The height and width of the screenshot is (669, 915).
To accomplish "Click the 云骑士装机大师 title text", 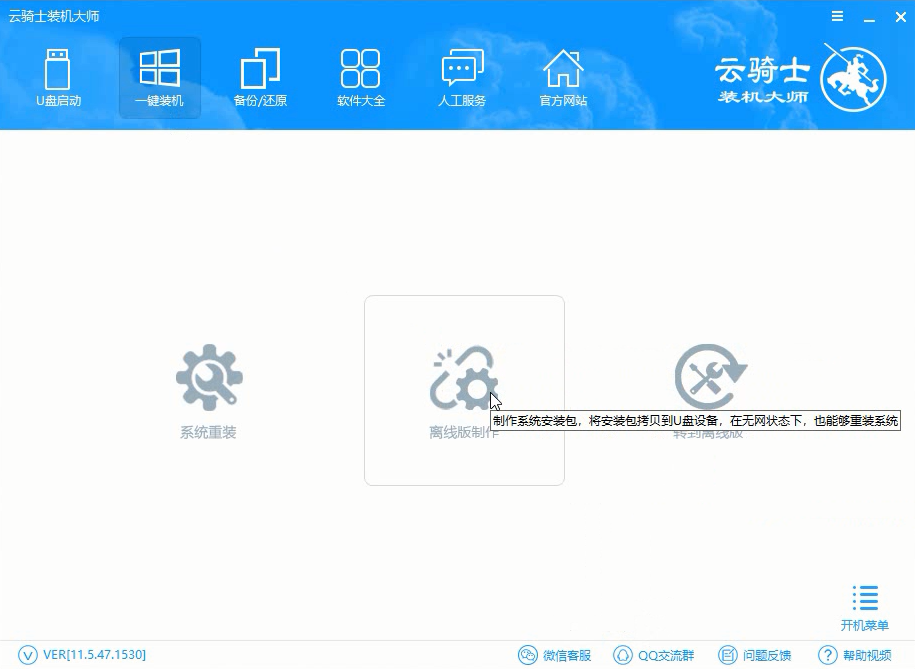I will (54, 16).
